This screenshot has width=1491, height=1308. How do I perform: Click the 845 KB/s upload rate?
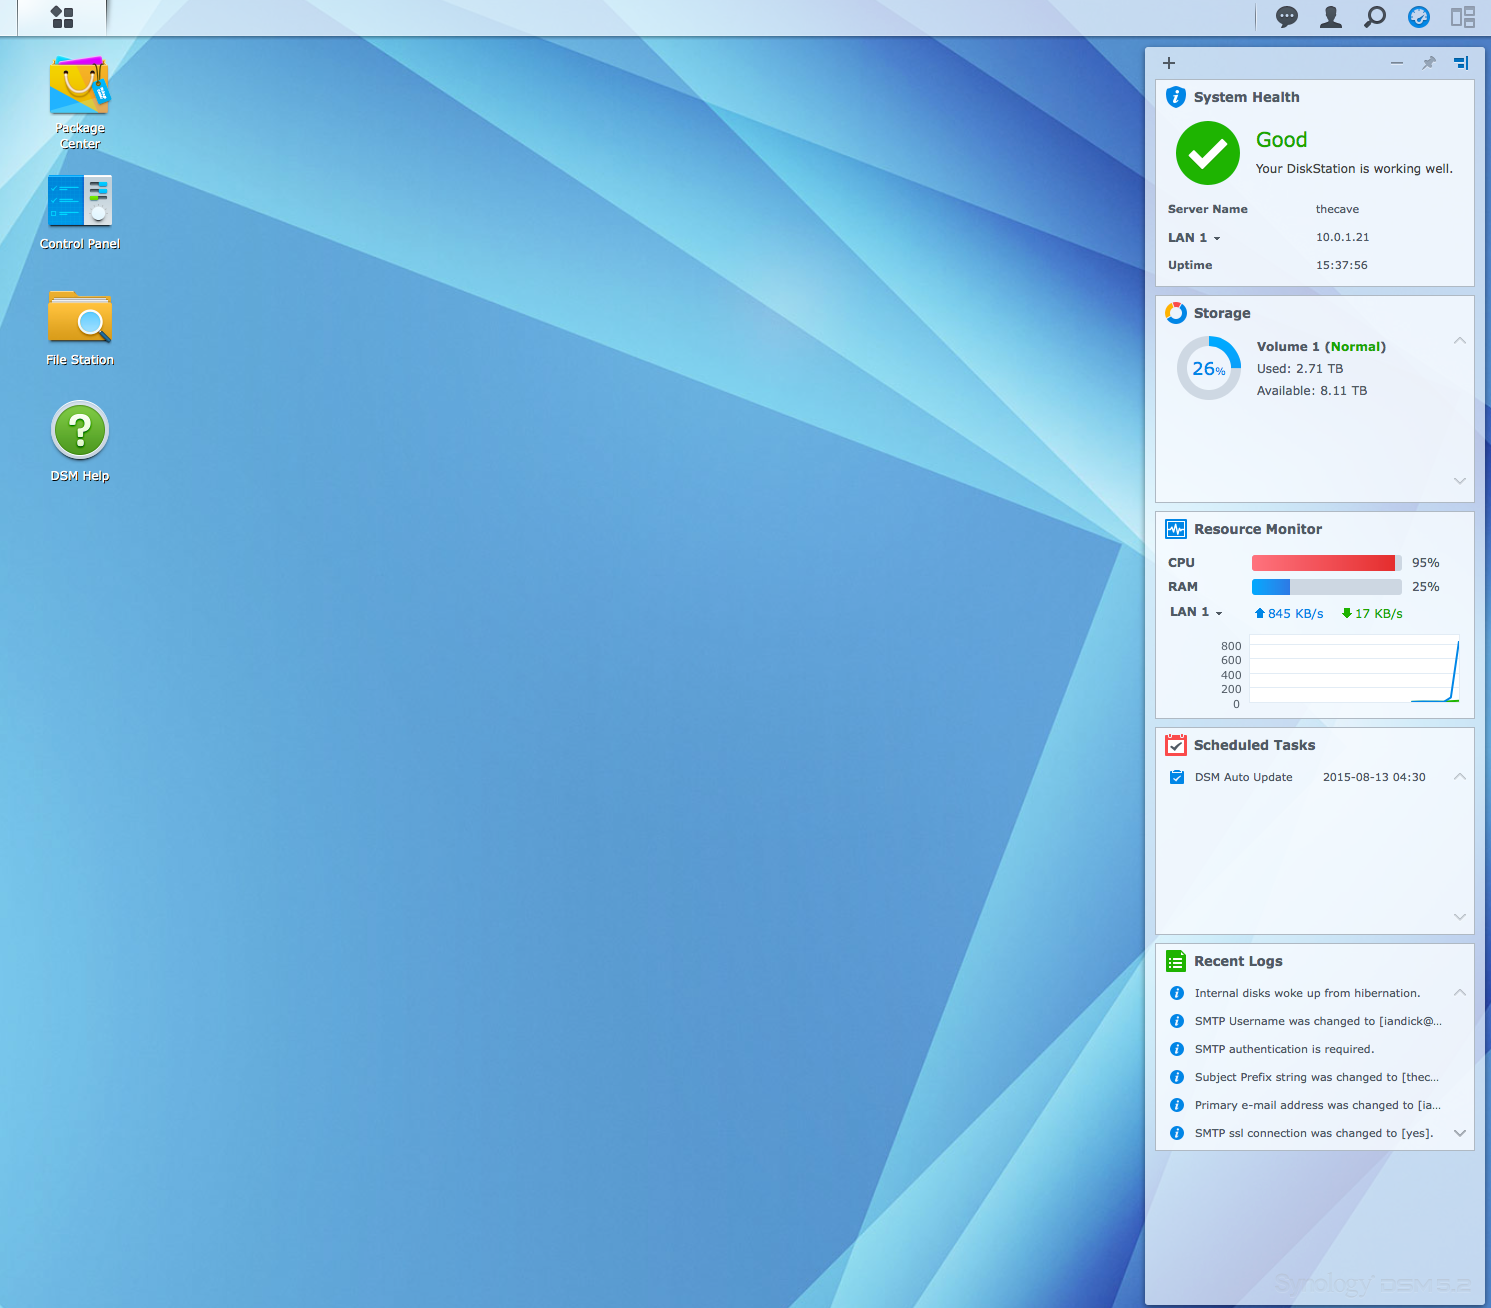pyautogui.click(x=1289, y=614)
